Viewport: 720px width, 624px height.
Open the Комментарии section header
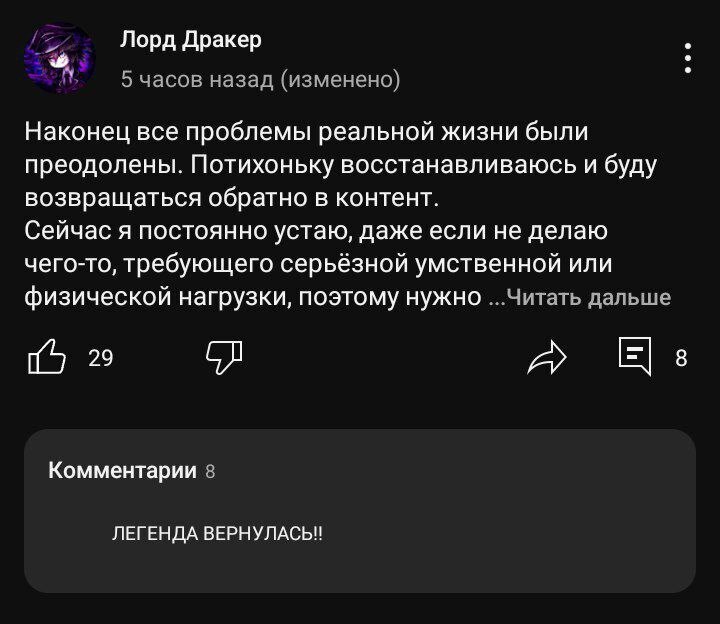click(x=122, y=470)
